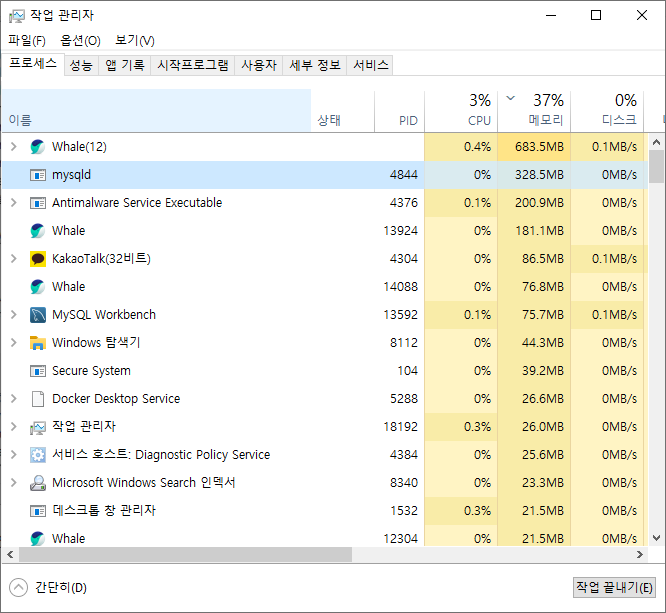Click the 작업 끝내기(E) button
Viewport: 666px width, 613px height.
click(x=614, y=588)
